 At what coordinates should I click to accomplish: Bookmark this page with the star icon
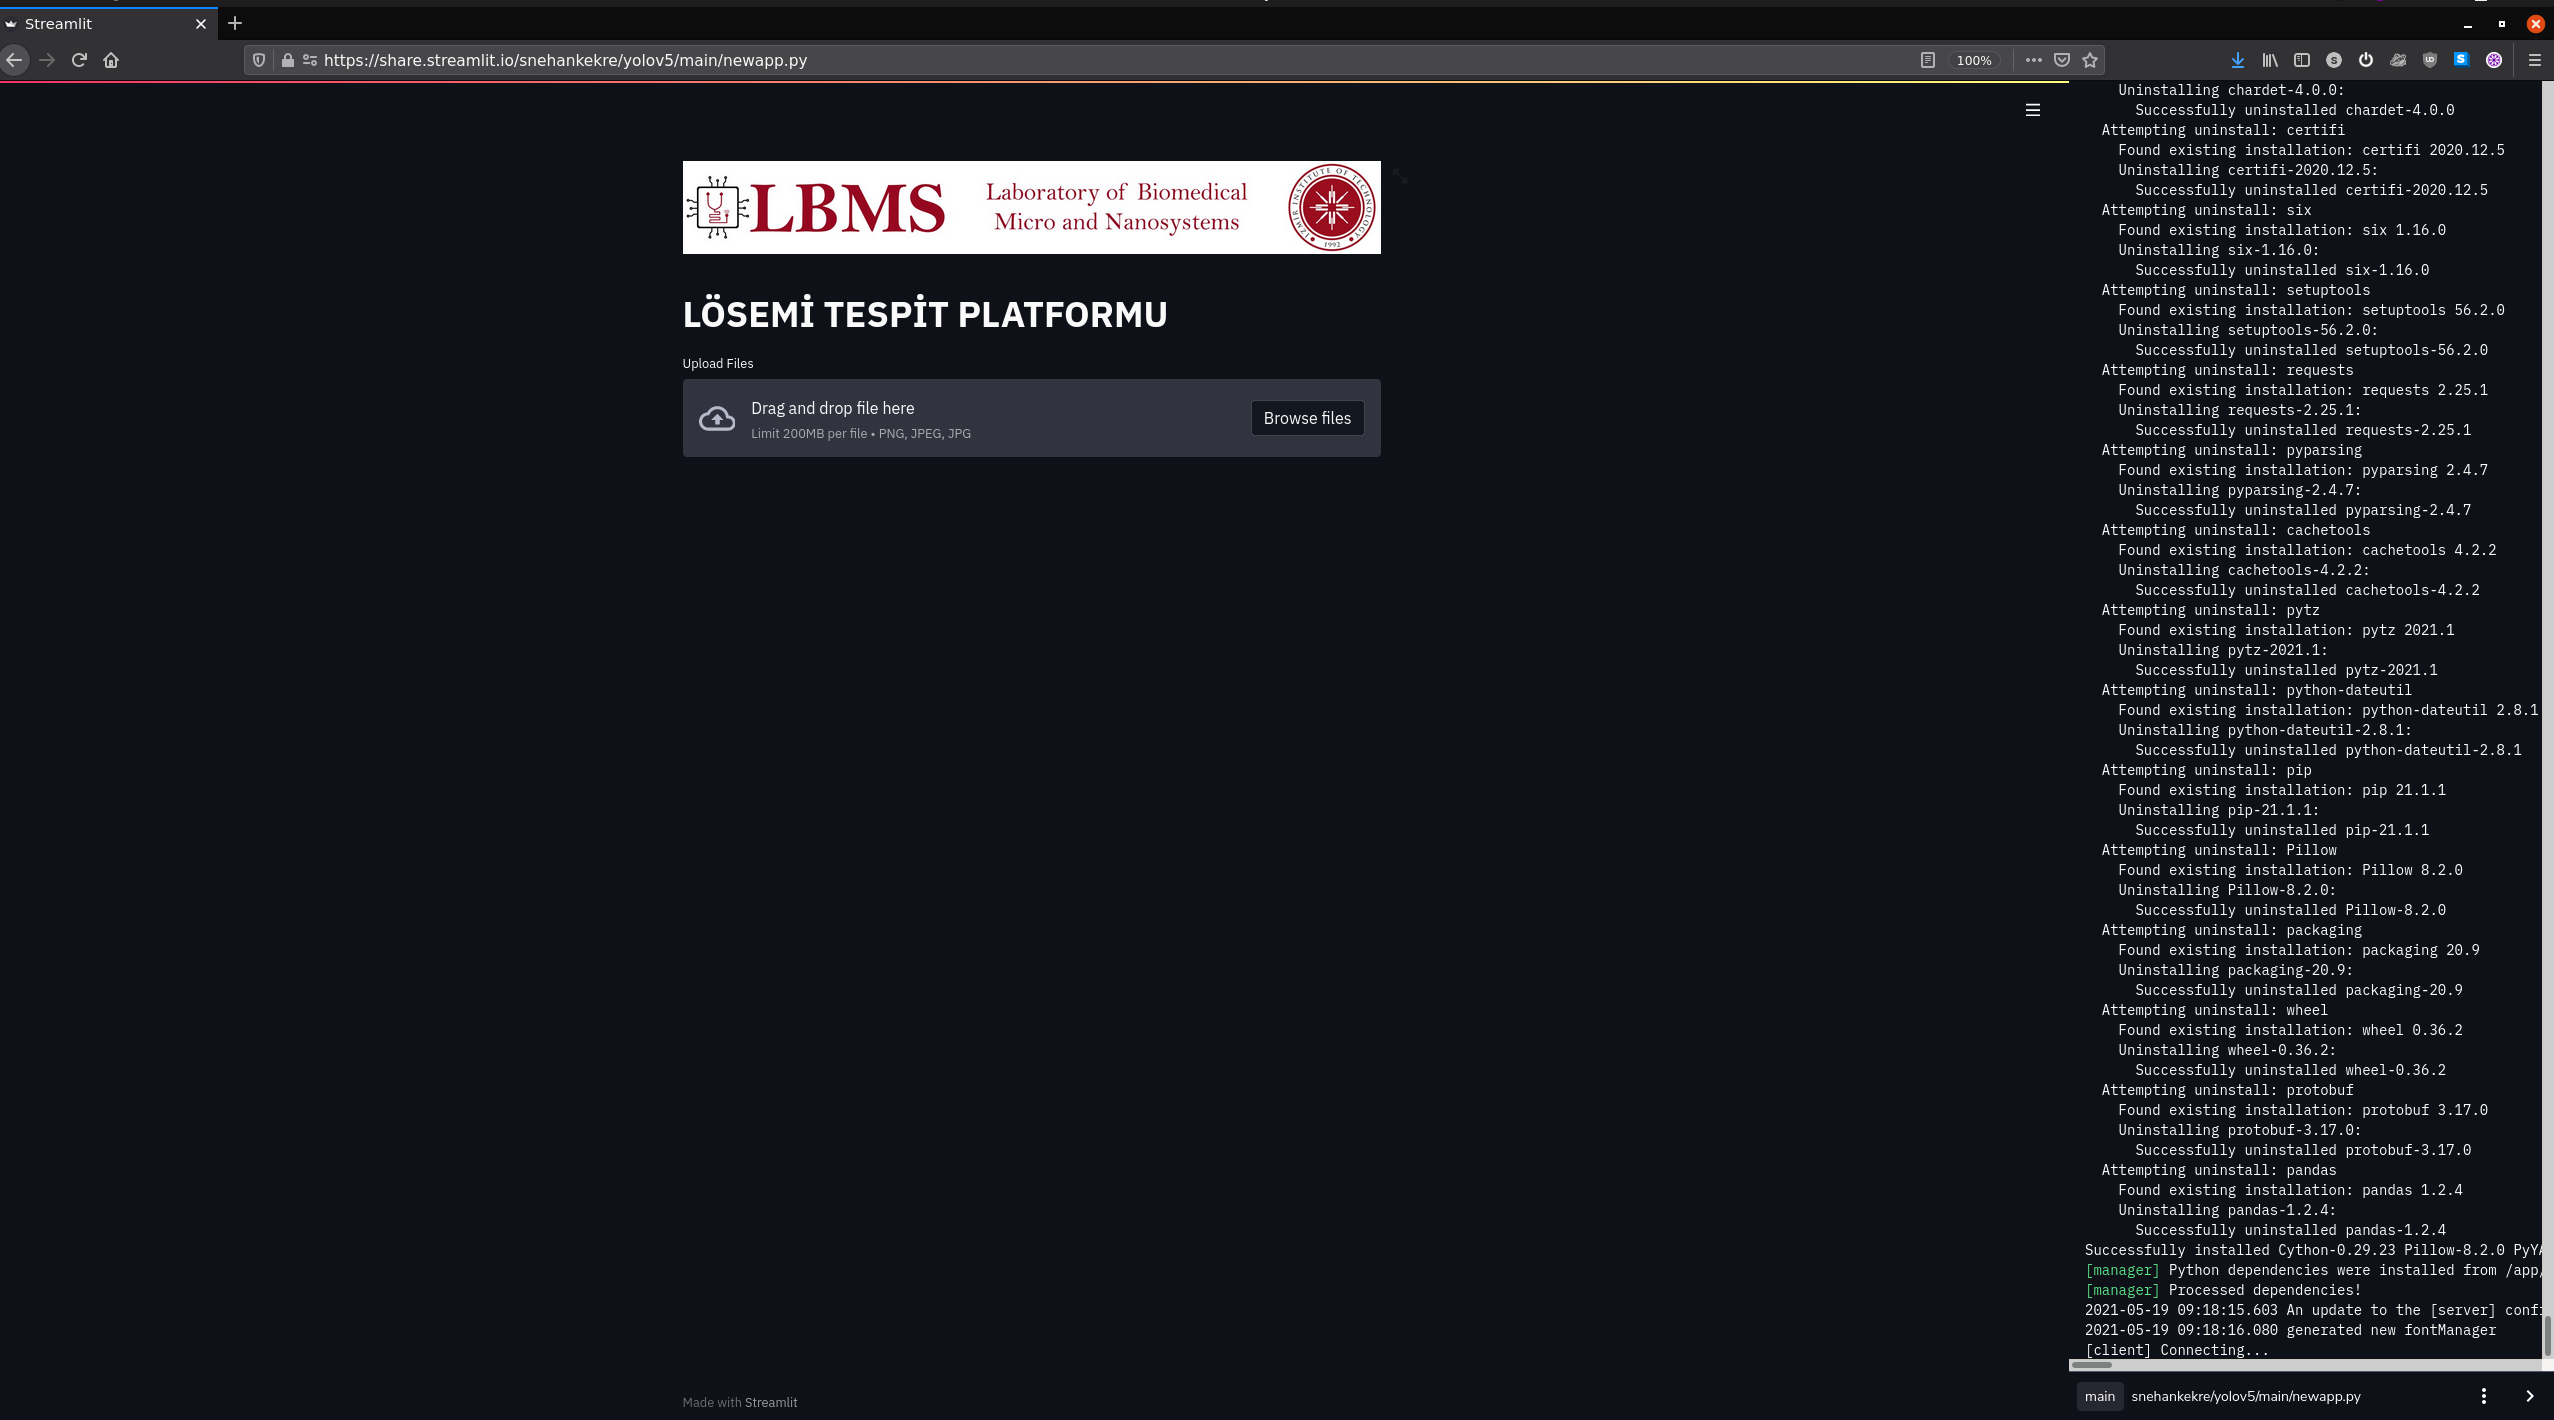tap(2090, 60)
